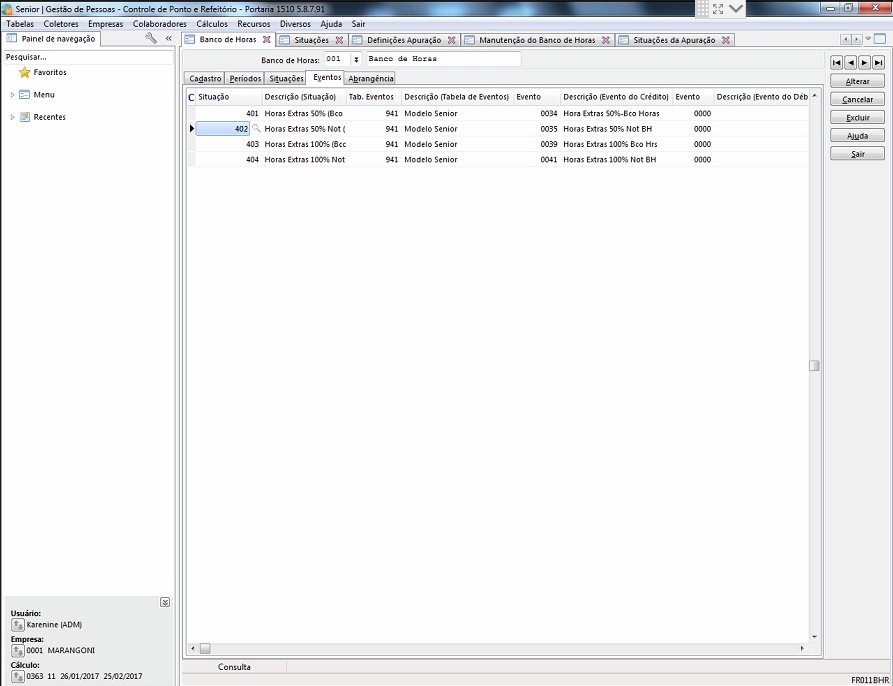Open the Banco de Horas code dropdown
893x686 pixels.
point(356,60)
